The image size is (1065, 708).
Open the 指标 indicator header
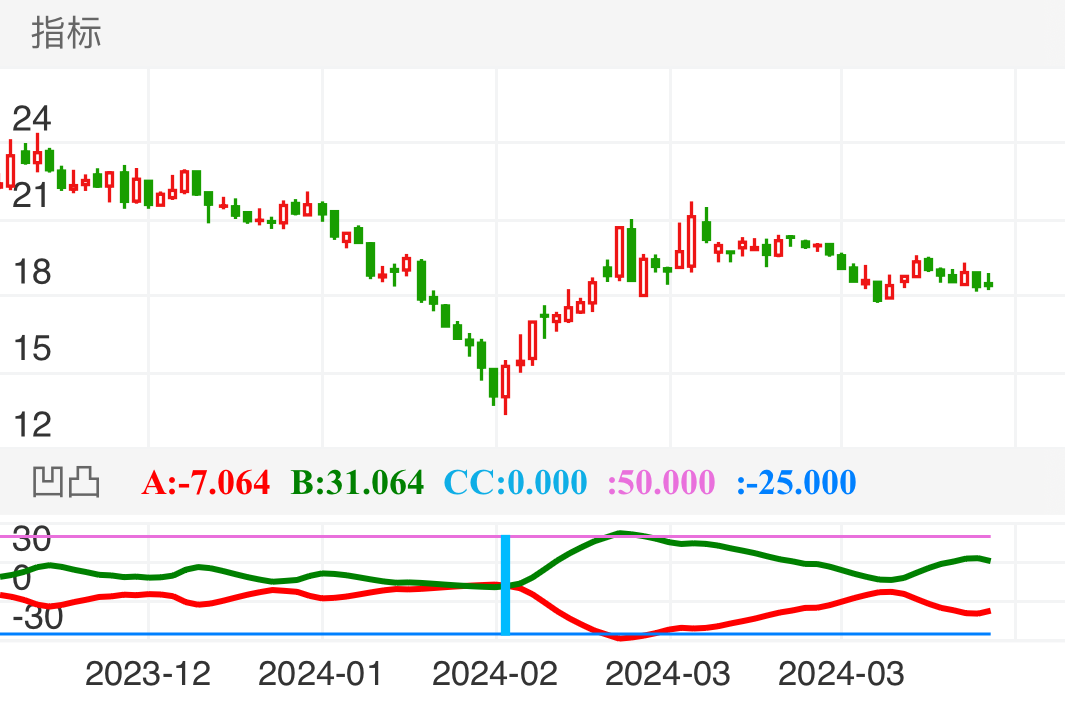coord(66,33)
